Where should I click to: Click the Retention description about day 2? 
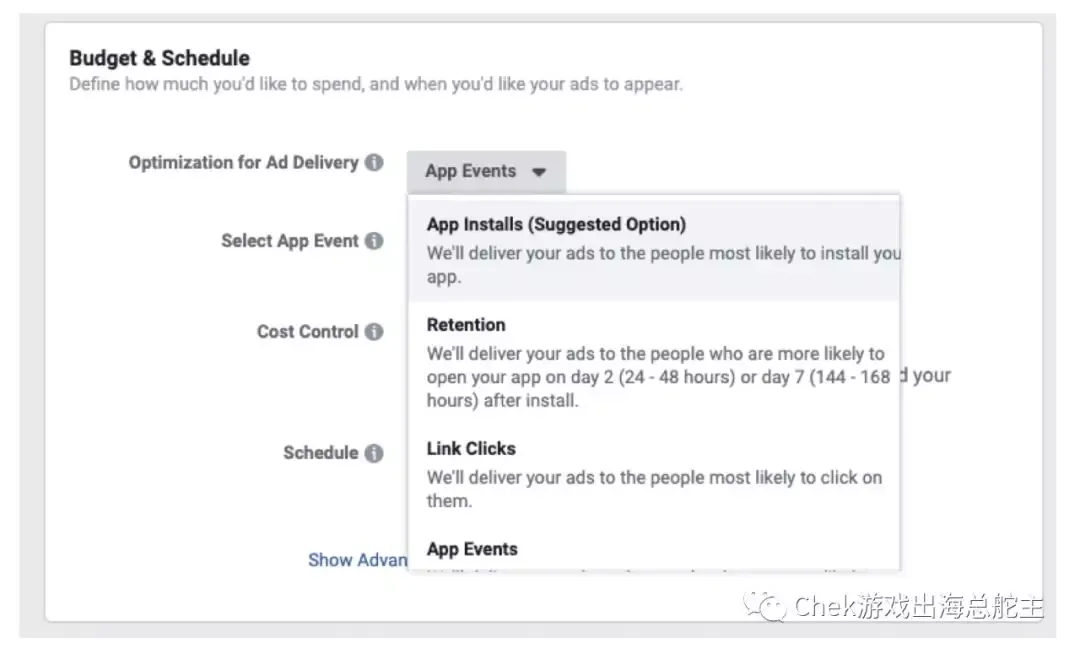pyautogui.click(x=658, y=377)
